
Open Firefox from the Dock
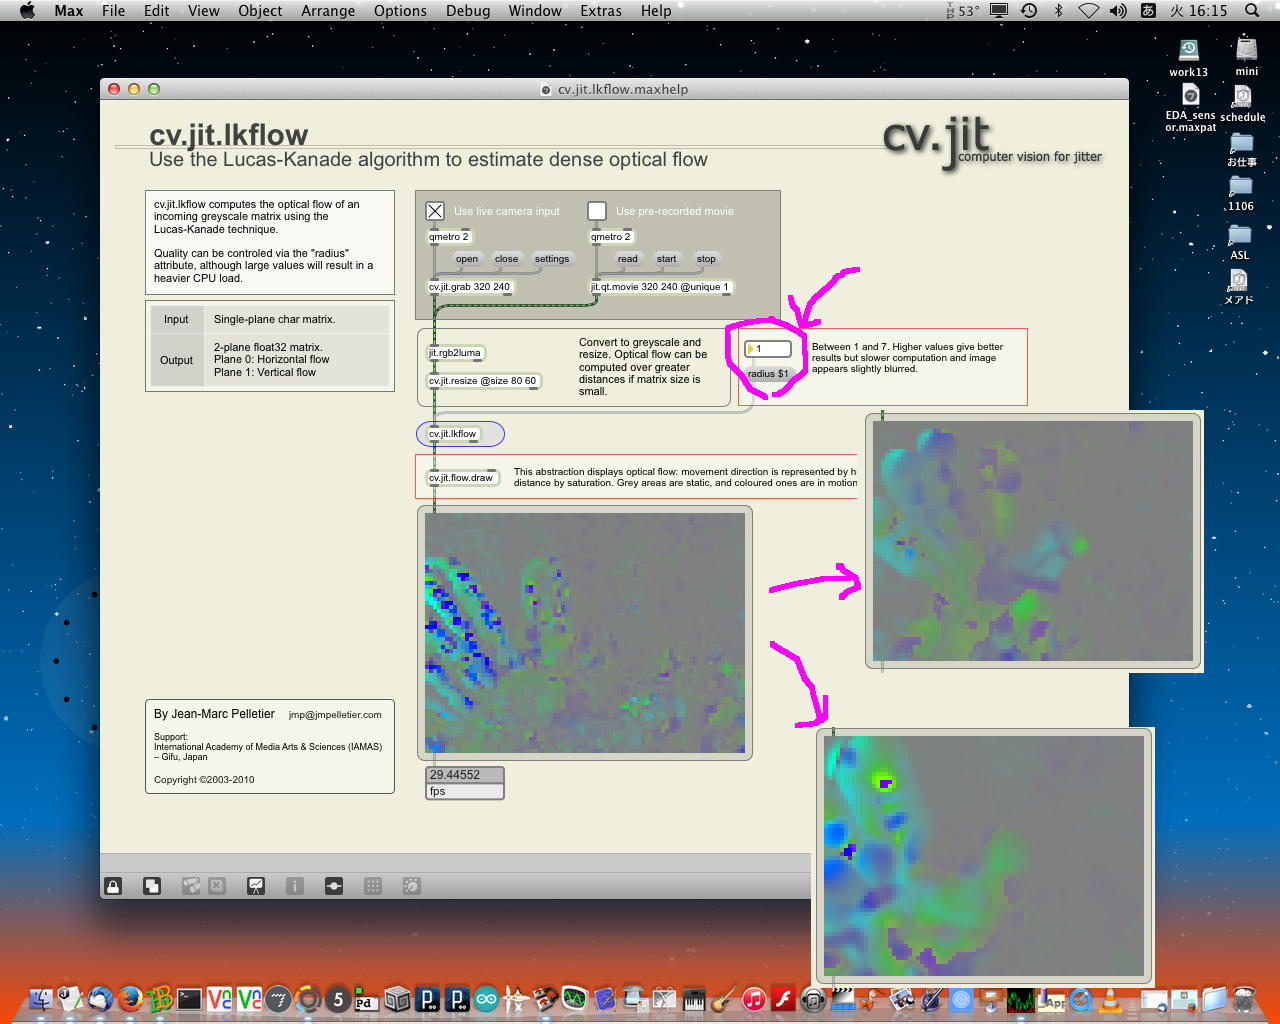[130, 998]
